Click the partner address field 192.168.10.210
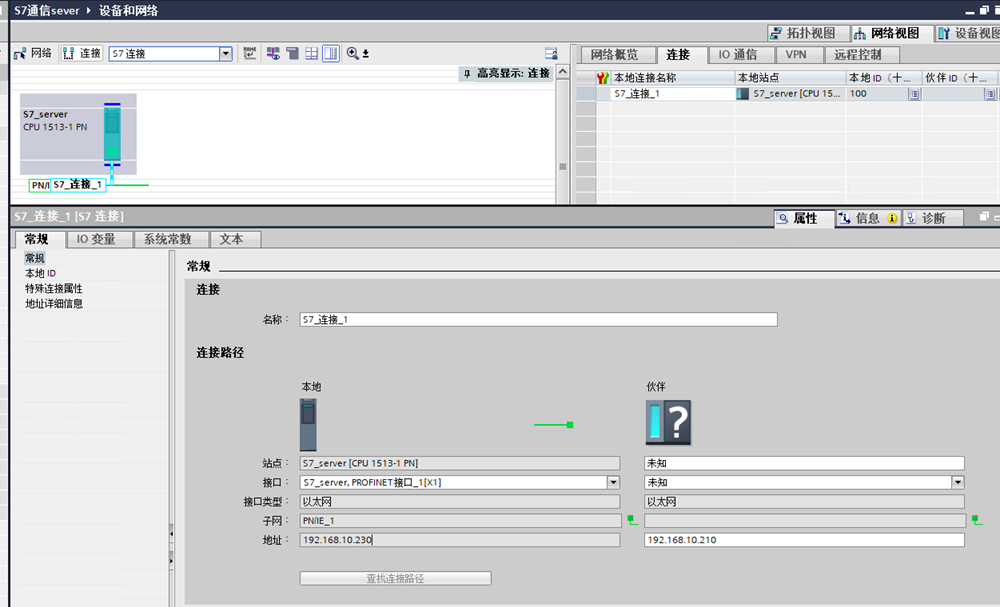Viewport: 1000px width, 607px height. pos(804,540)
